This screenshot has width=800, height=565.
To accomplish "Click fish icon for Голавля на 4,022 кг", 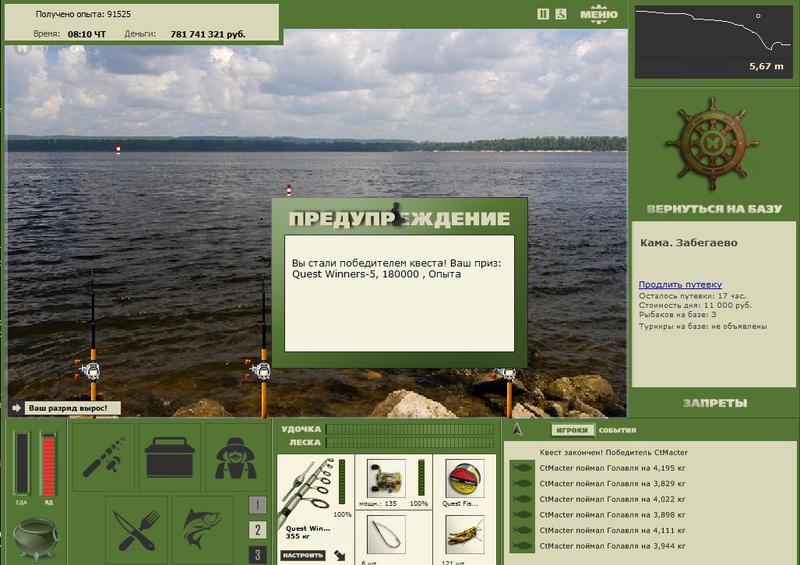I will pos(522,499).
